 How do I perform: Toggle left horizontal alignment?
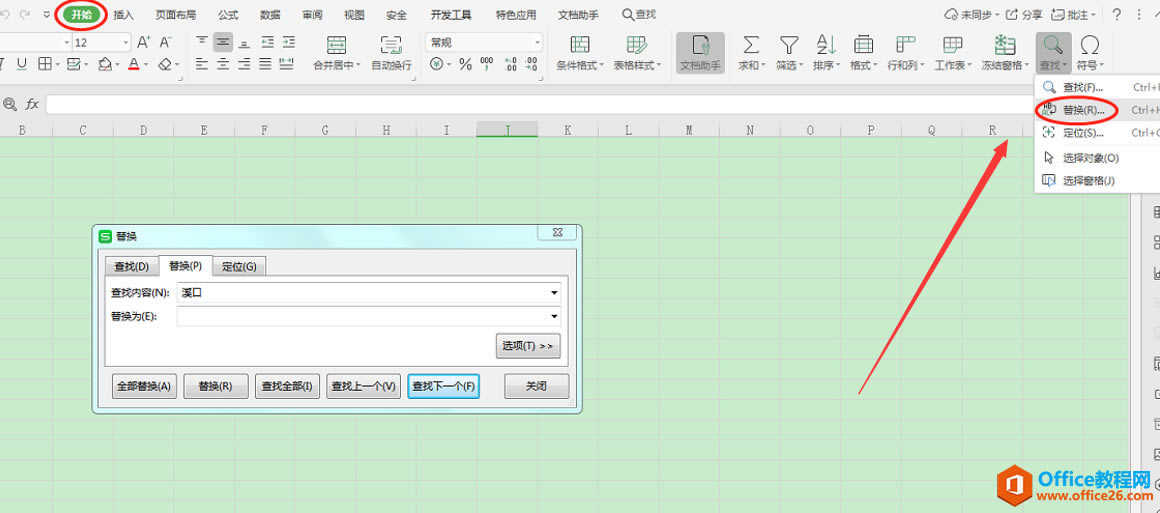[x=202, y=64]
